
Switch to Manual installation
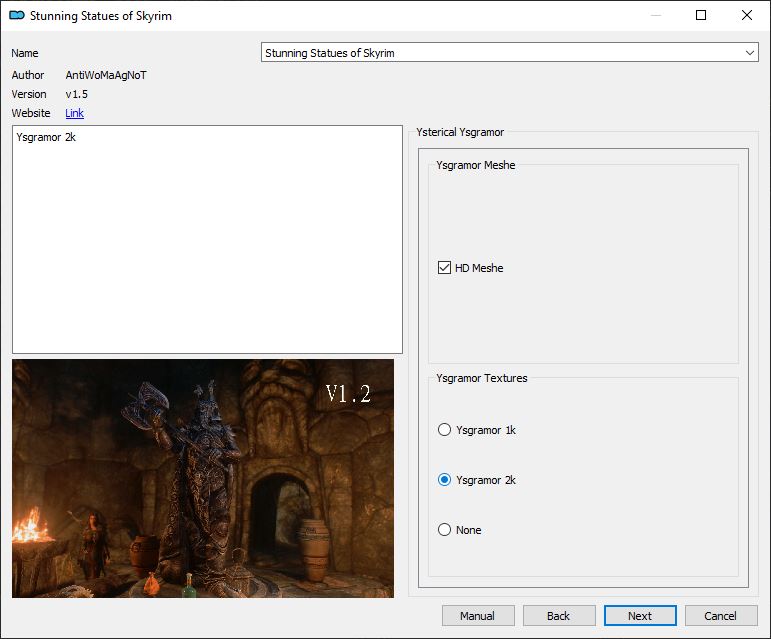(478, 616)
